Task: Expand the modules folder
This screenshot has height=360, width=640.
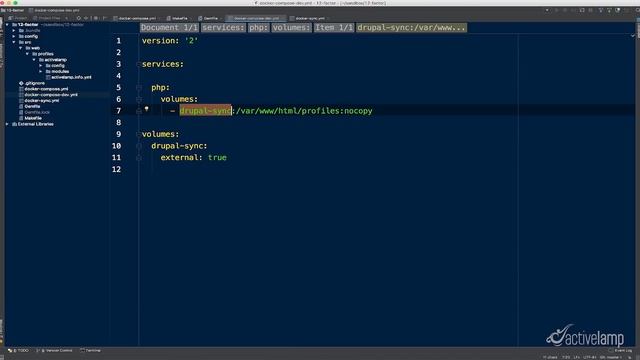Action: click(x=40, y=71)
